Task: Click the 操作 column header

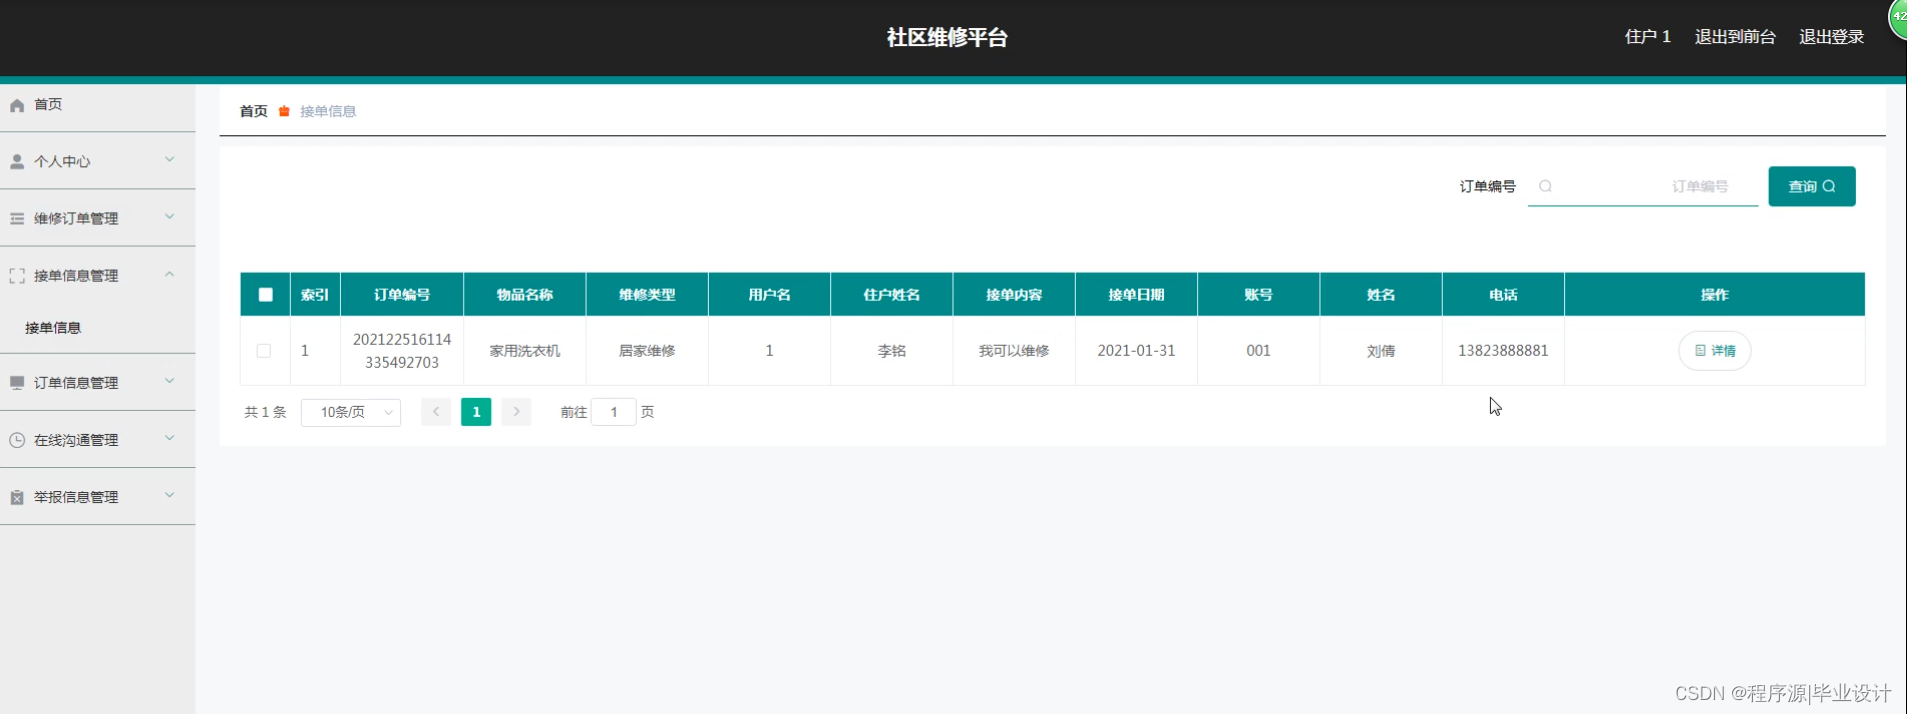Action: (1715, 294)
